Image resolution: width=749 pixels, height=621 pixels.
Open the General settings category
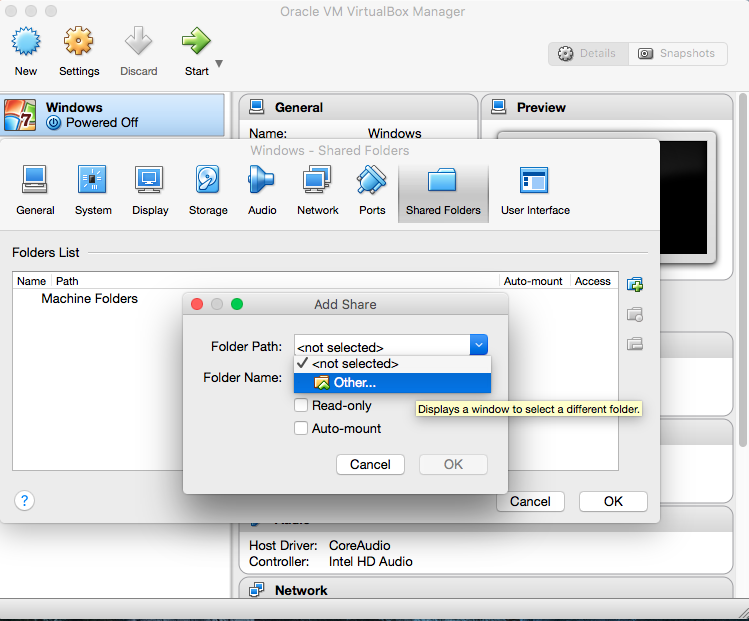[x=35, y=191]
